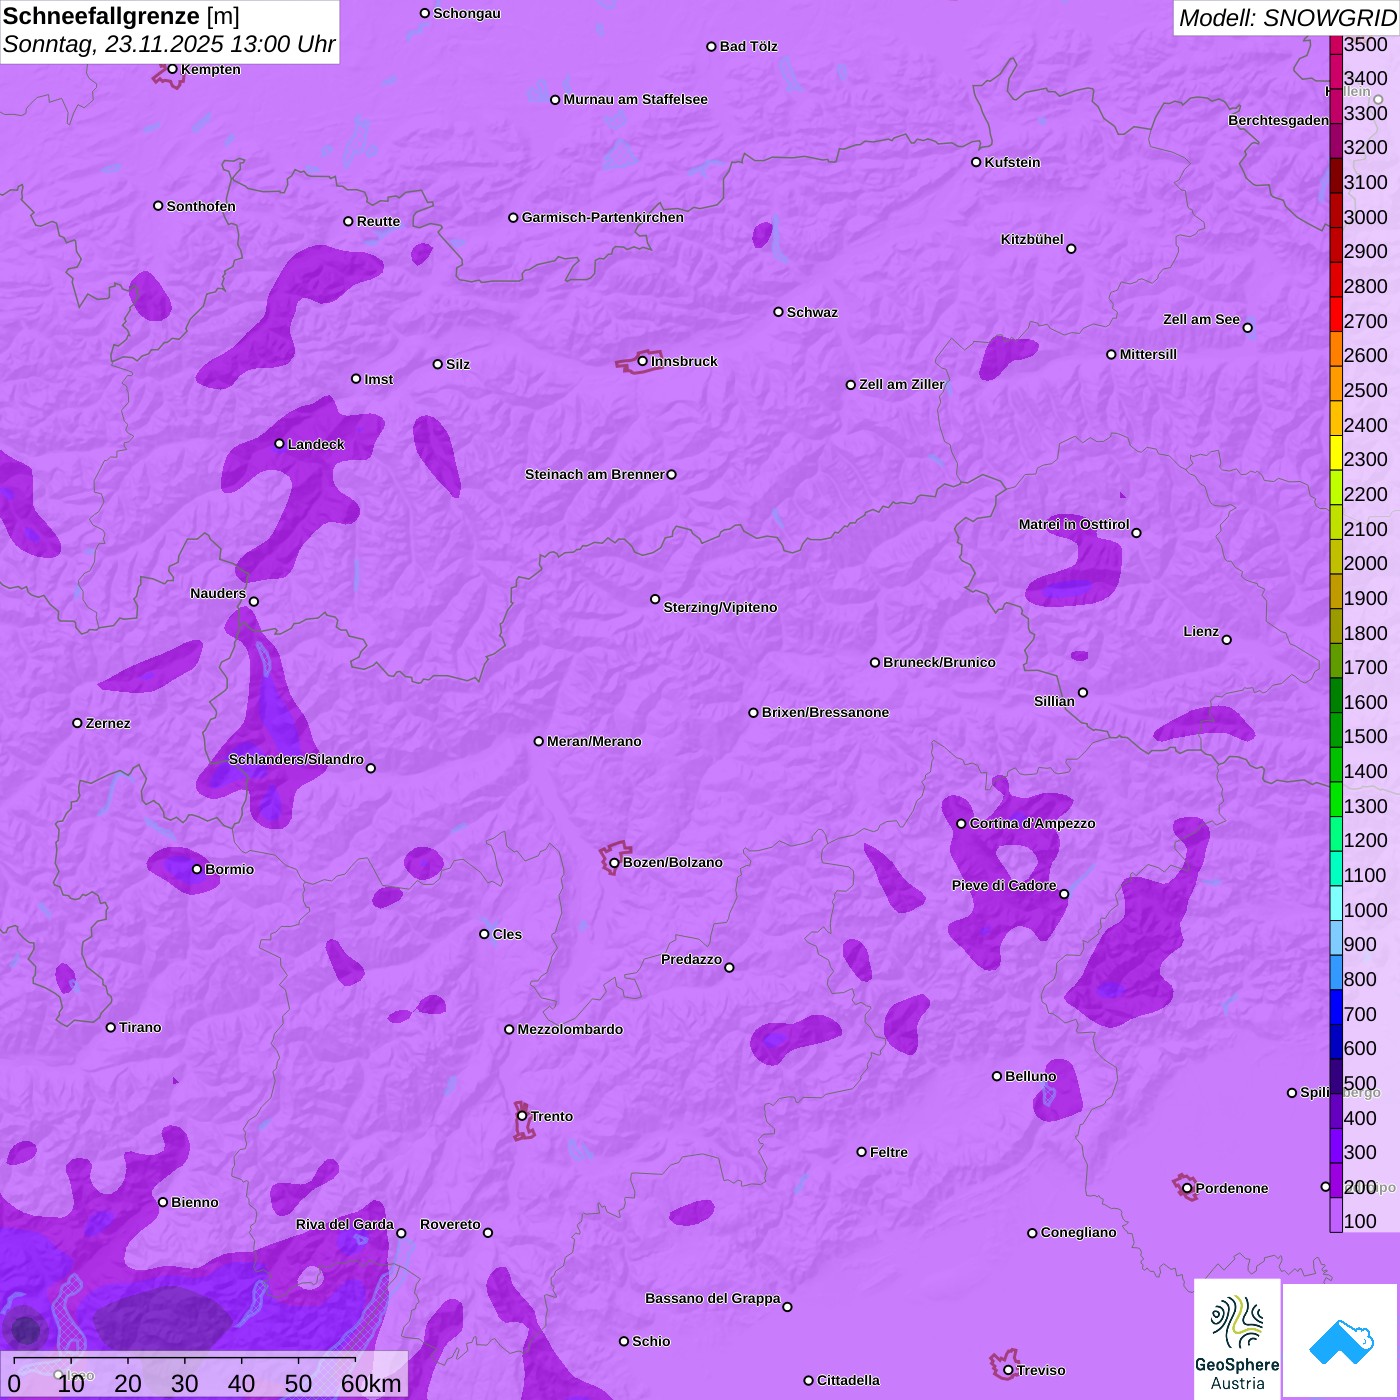Click the Zell am Ziller label
Image resolution: width=1400 pixels, height=1400 pixels.
[902, 384]
